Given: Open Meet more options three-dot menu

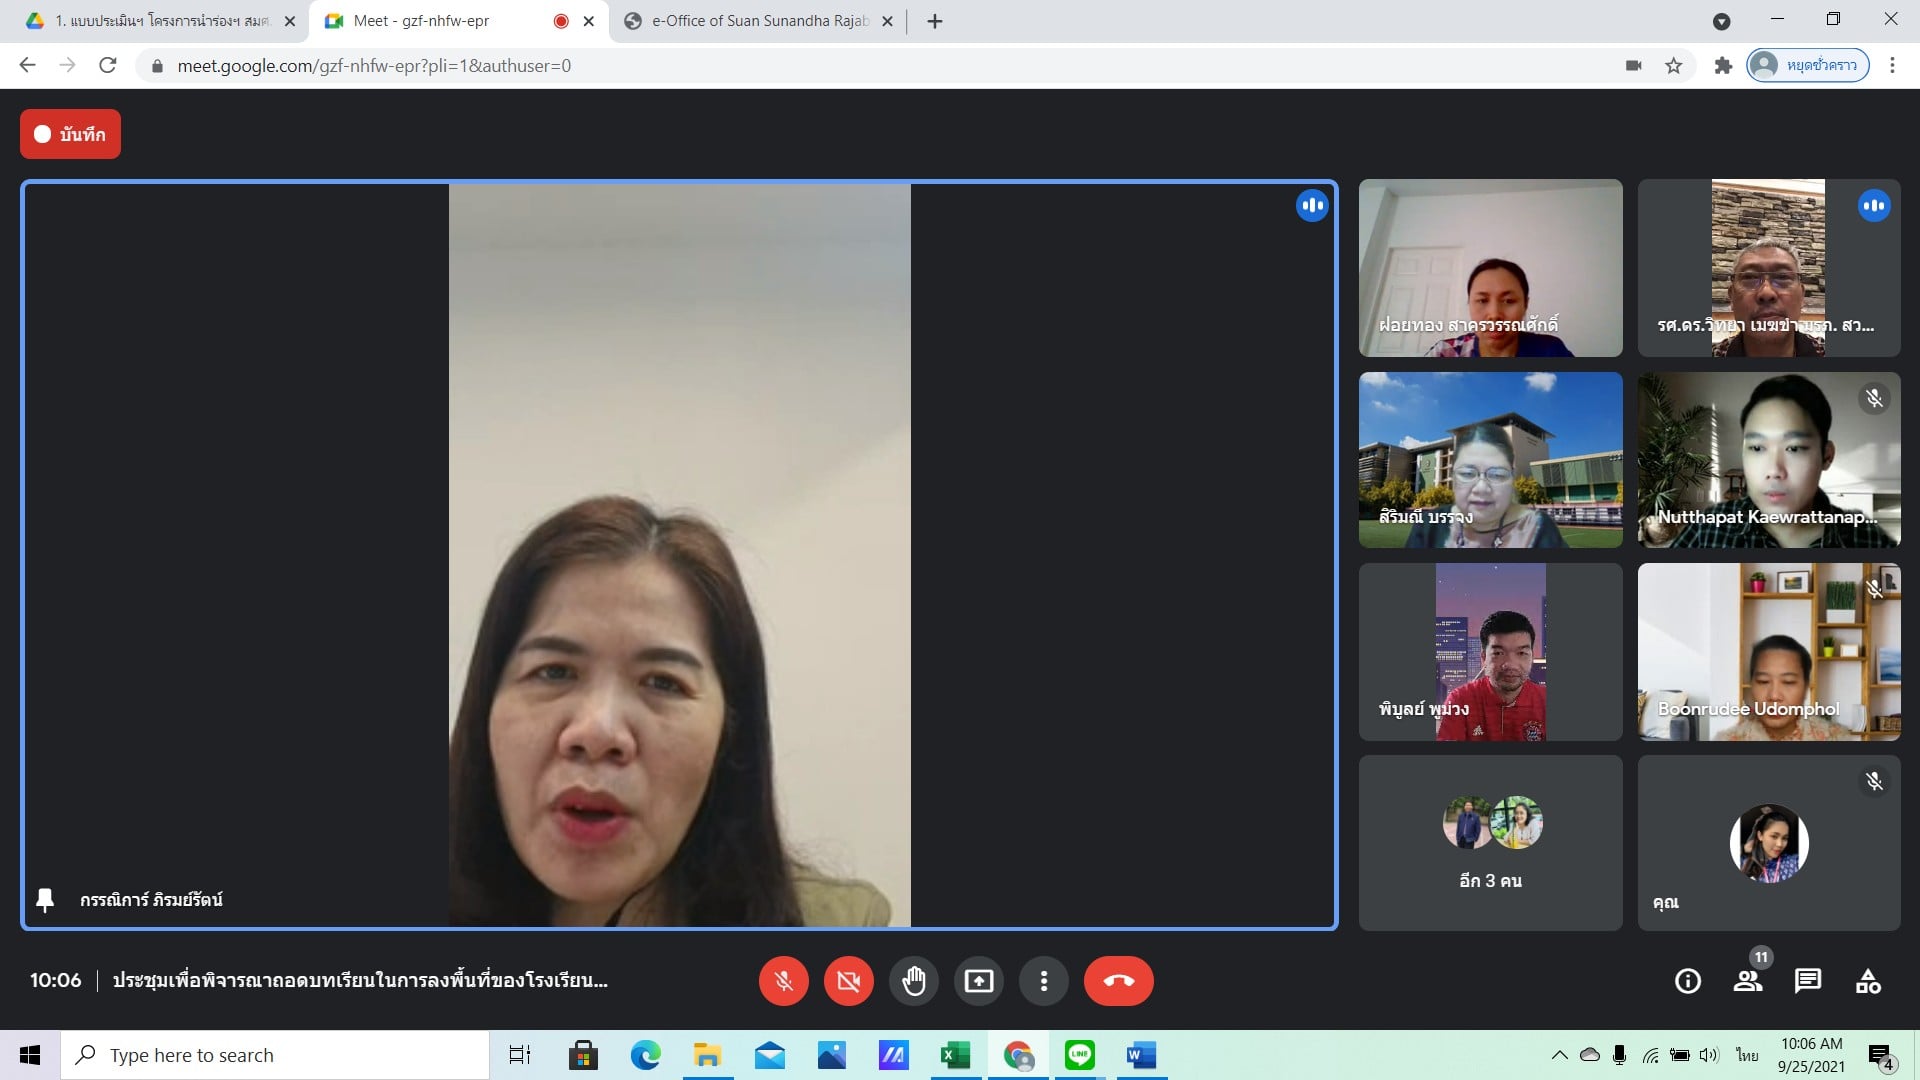Looking at the screenshot, I should coord(1043,981).
